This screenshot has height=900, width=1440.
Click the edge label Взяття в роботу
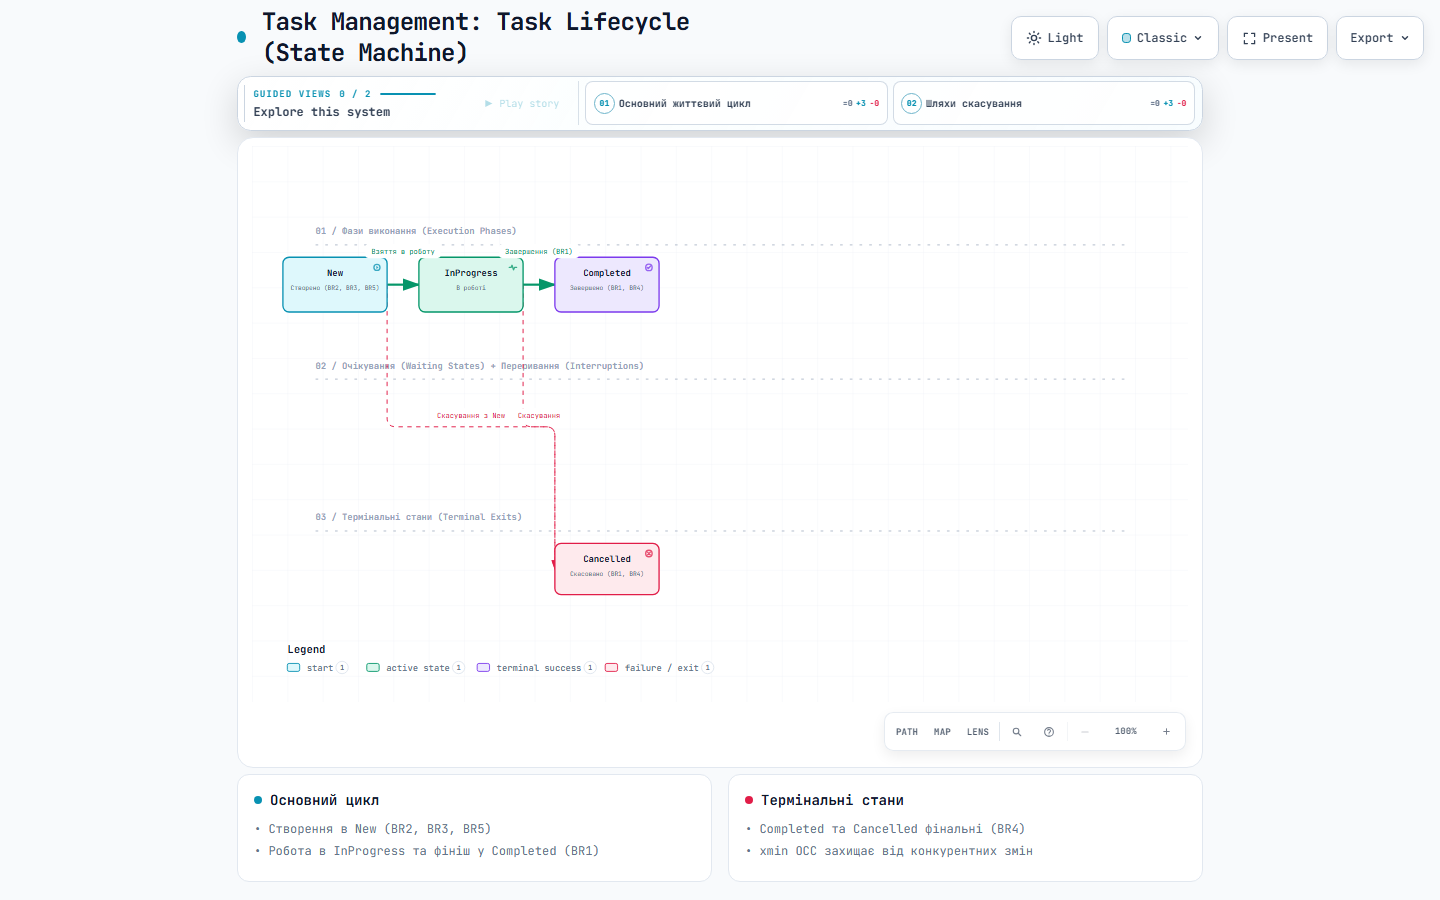click(x=403, y=252)
